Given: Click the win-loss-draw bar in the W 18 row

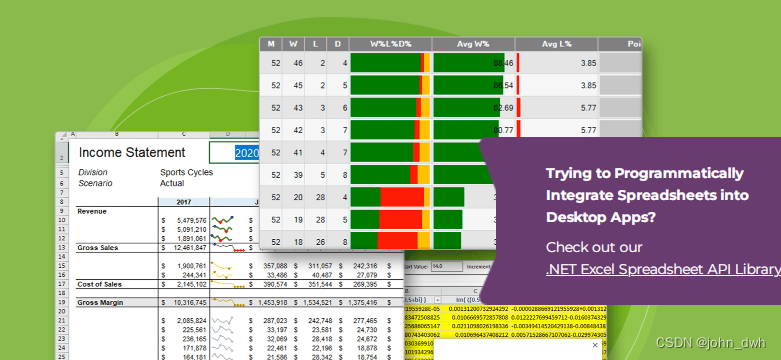Looking at the screenshot, I should point(390,241).
